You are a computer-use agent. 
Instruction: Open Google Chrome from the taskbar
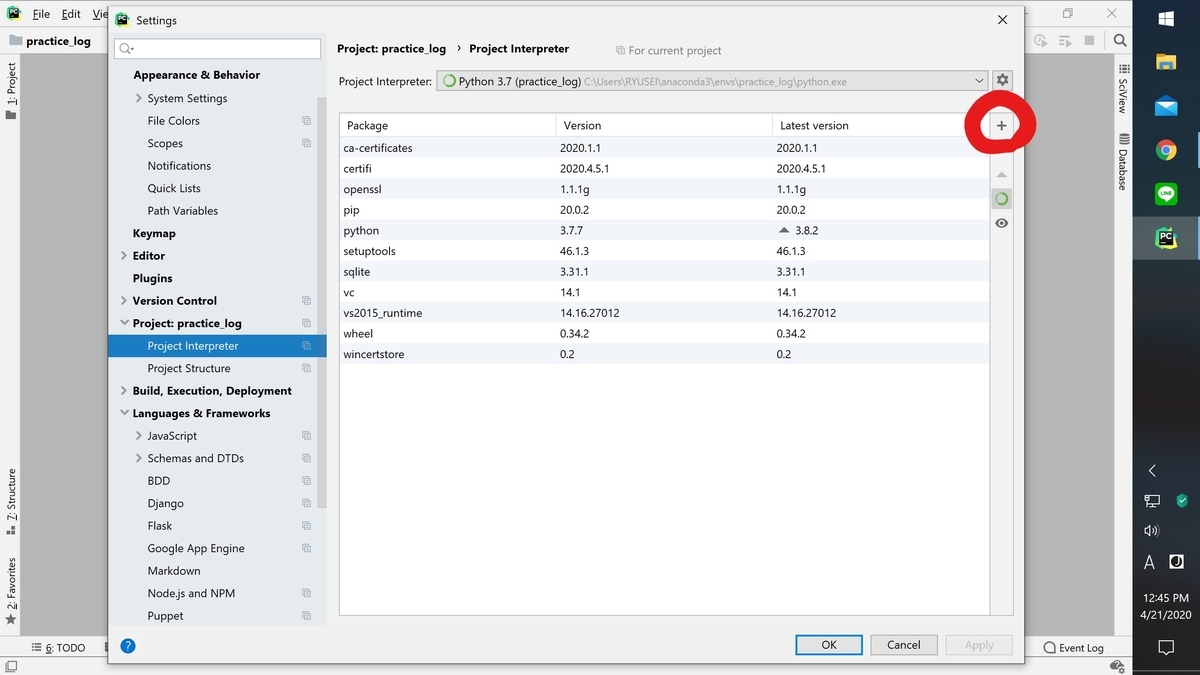(1166, 150)
